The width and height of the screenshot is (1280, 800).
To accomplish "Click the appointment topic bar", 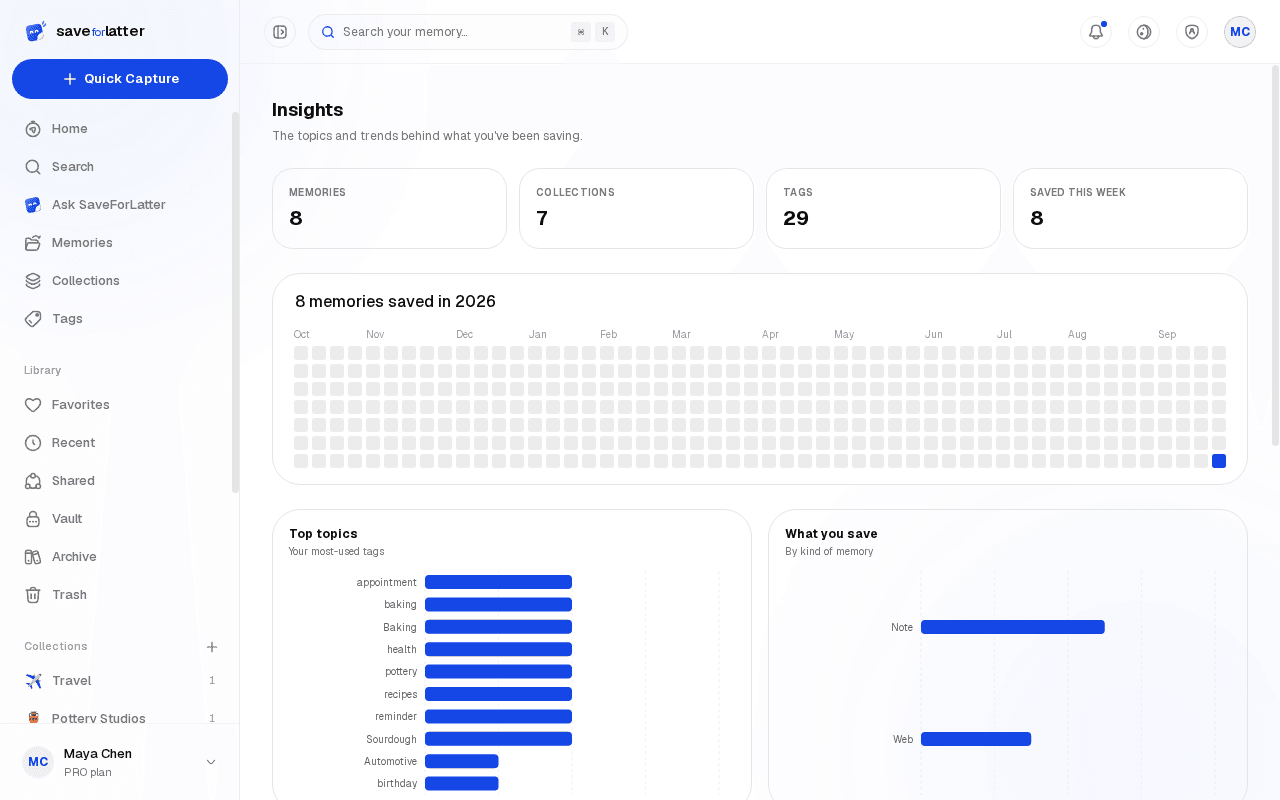I will pyautogui.click(x=498, y=582).
